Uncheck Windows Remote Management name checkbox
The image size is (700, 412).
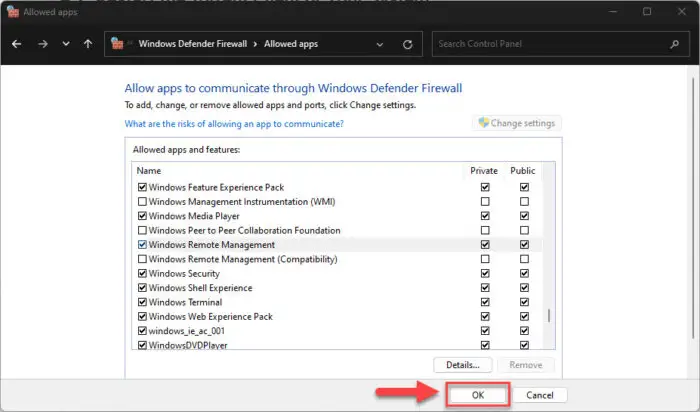(x=142, y=245)
